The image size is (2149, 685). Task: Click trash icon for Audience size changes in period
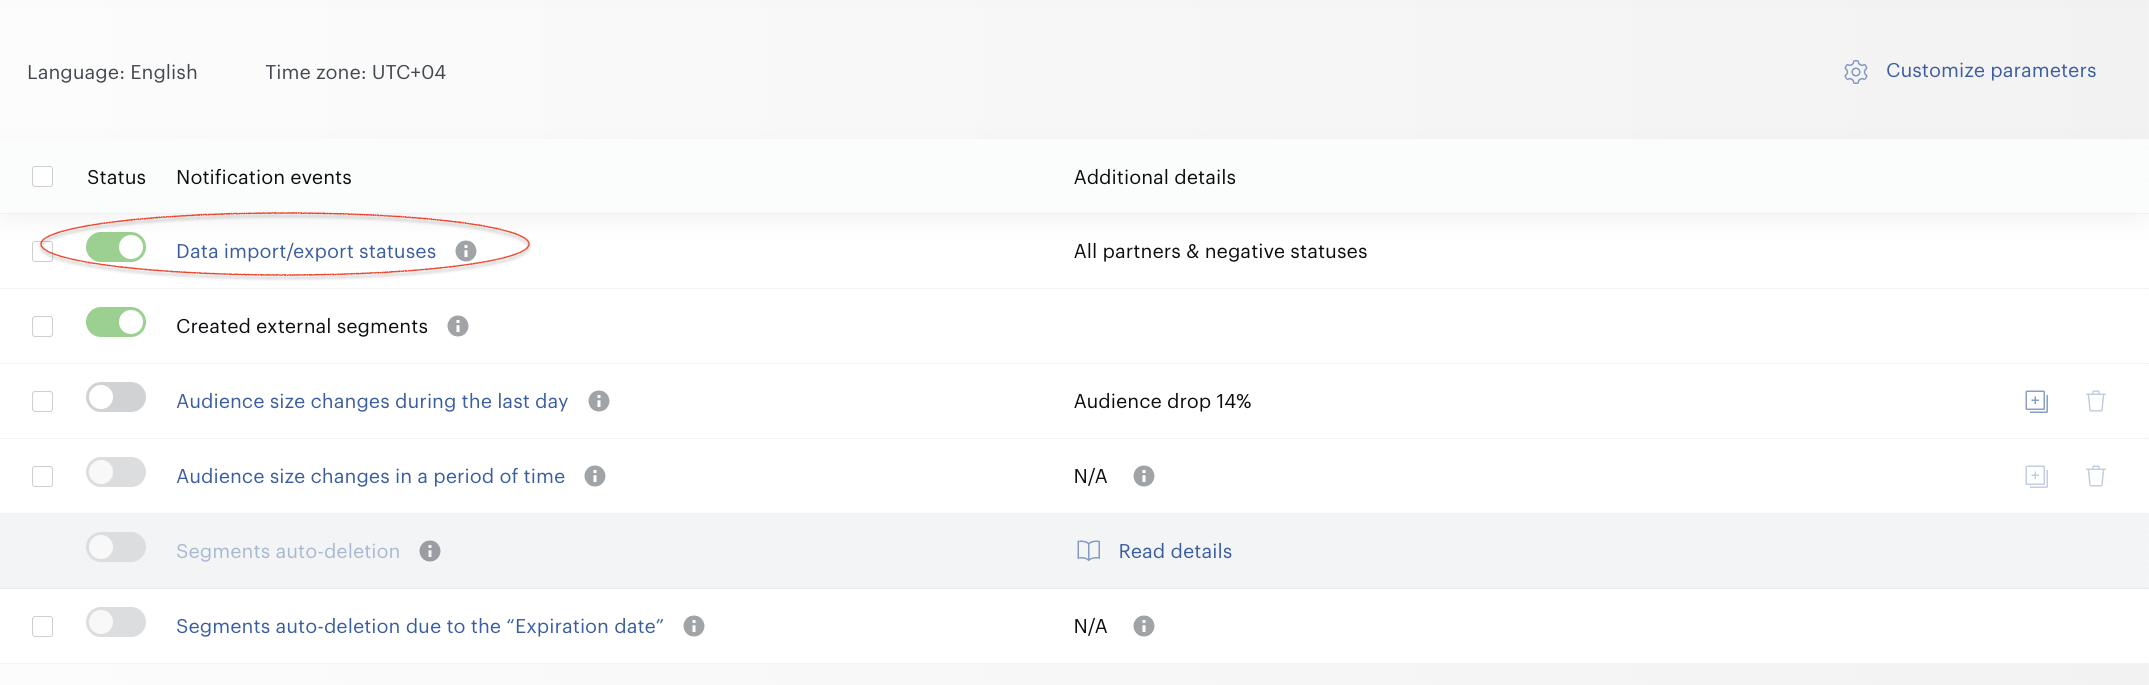pyautogui.click(x=2096, y=476)
